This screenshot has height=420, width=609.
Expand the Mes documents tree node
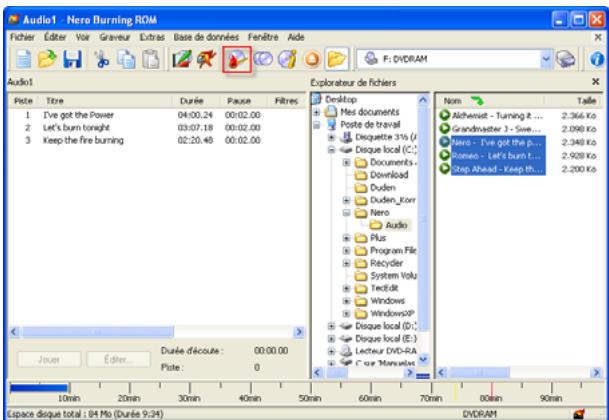click(317, 112)
